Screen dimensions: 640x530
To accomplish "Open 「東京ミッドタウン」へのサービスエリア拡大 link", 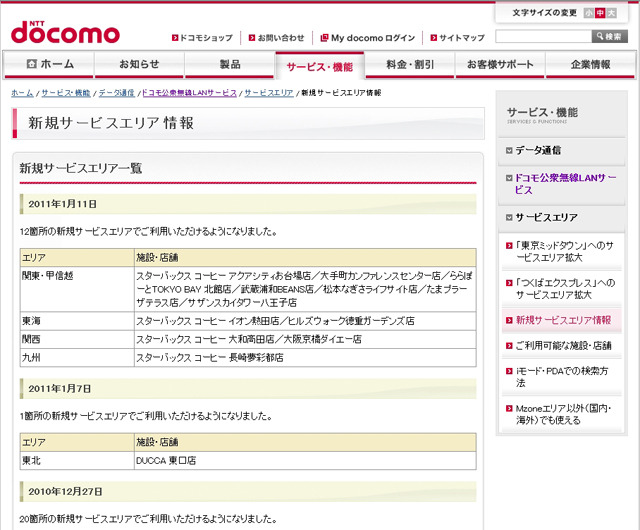I will pos(564,252).
